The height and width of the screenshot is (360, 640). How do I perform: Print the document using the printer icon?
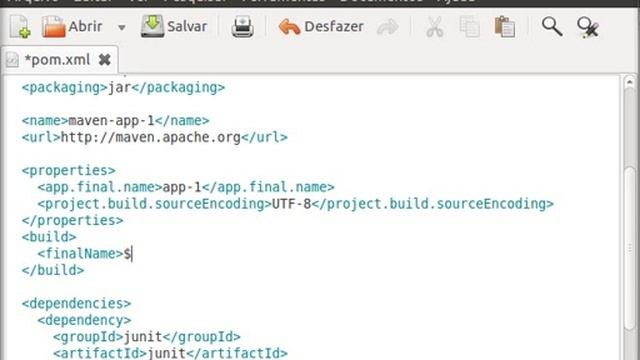pos(242,27)
